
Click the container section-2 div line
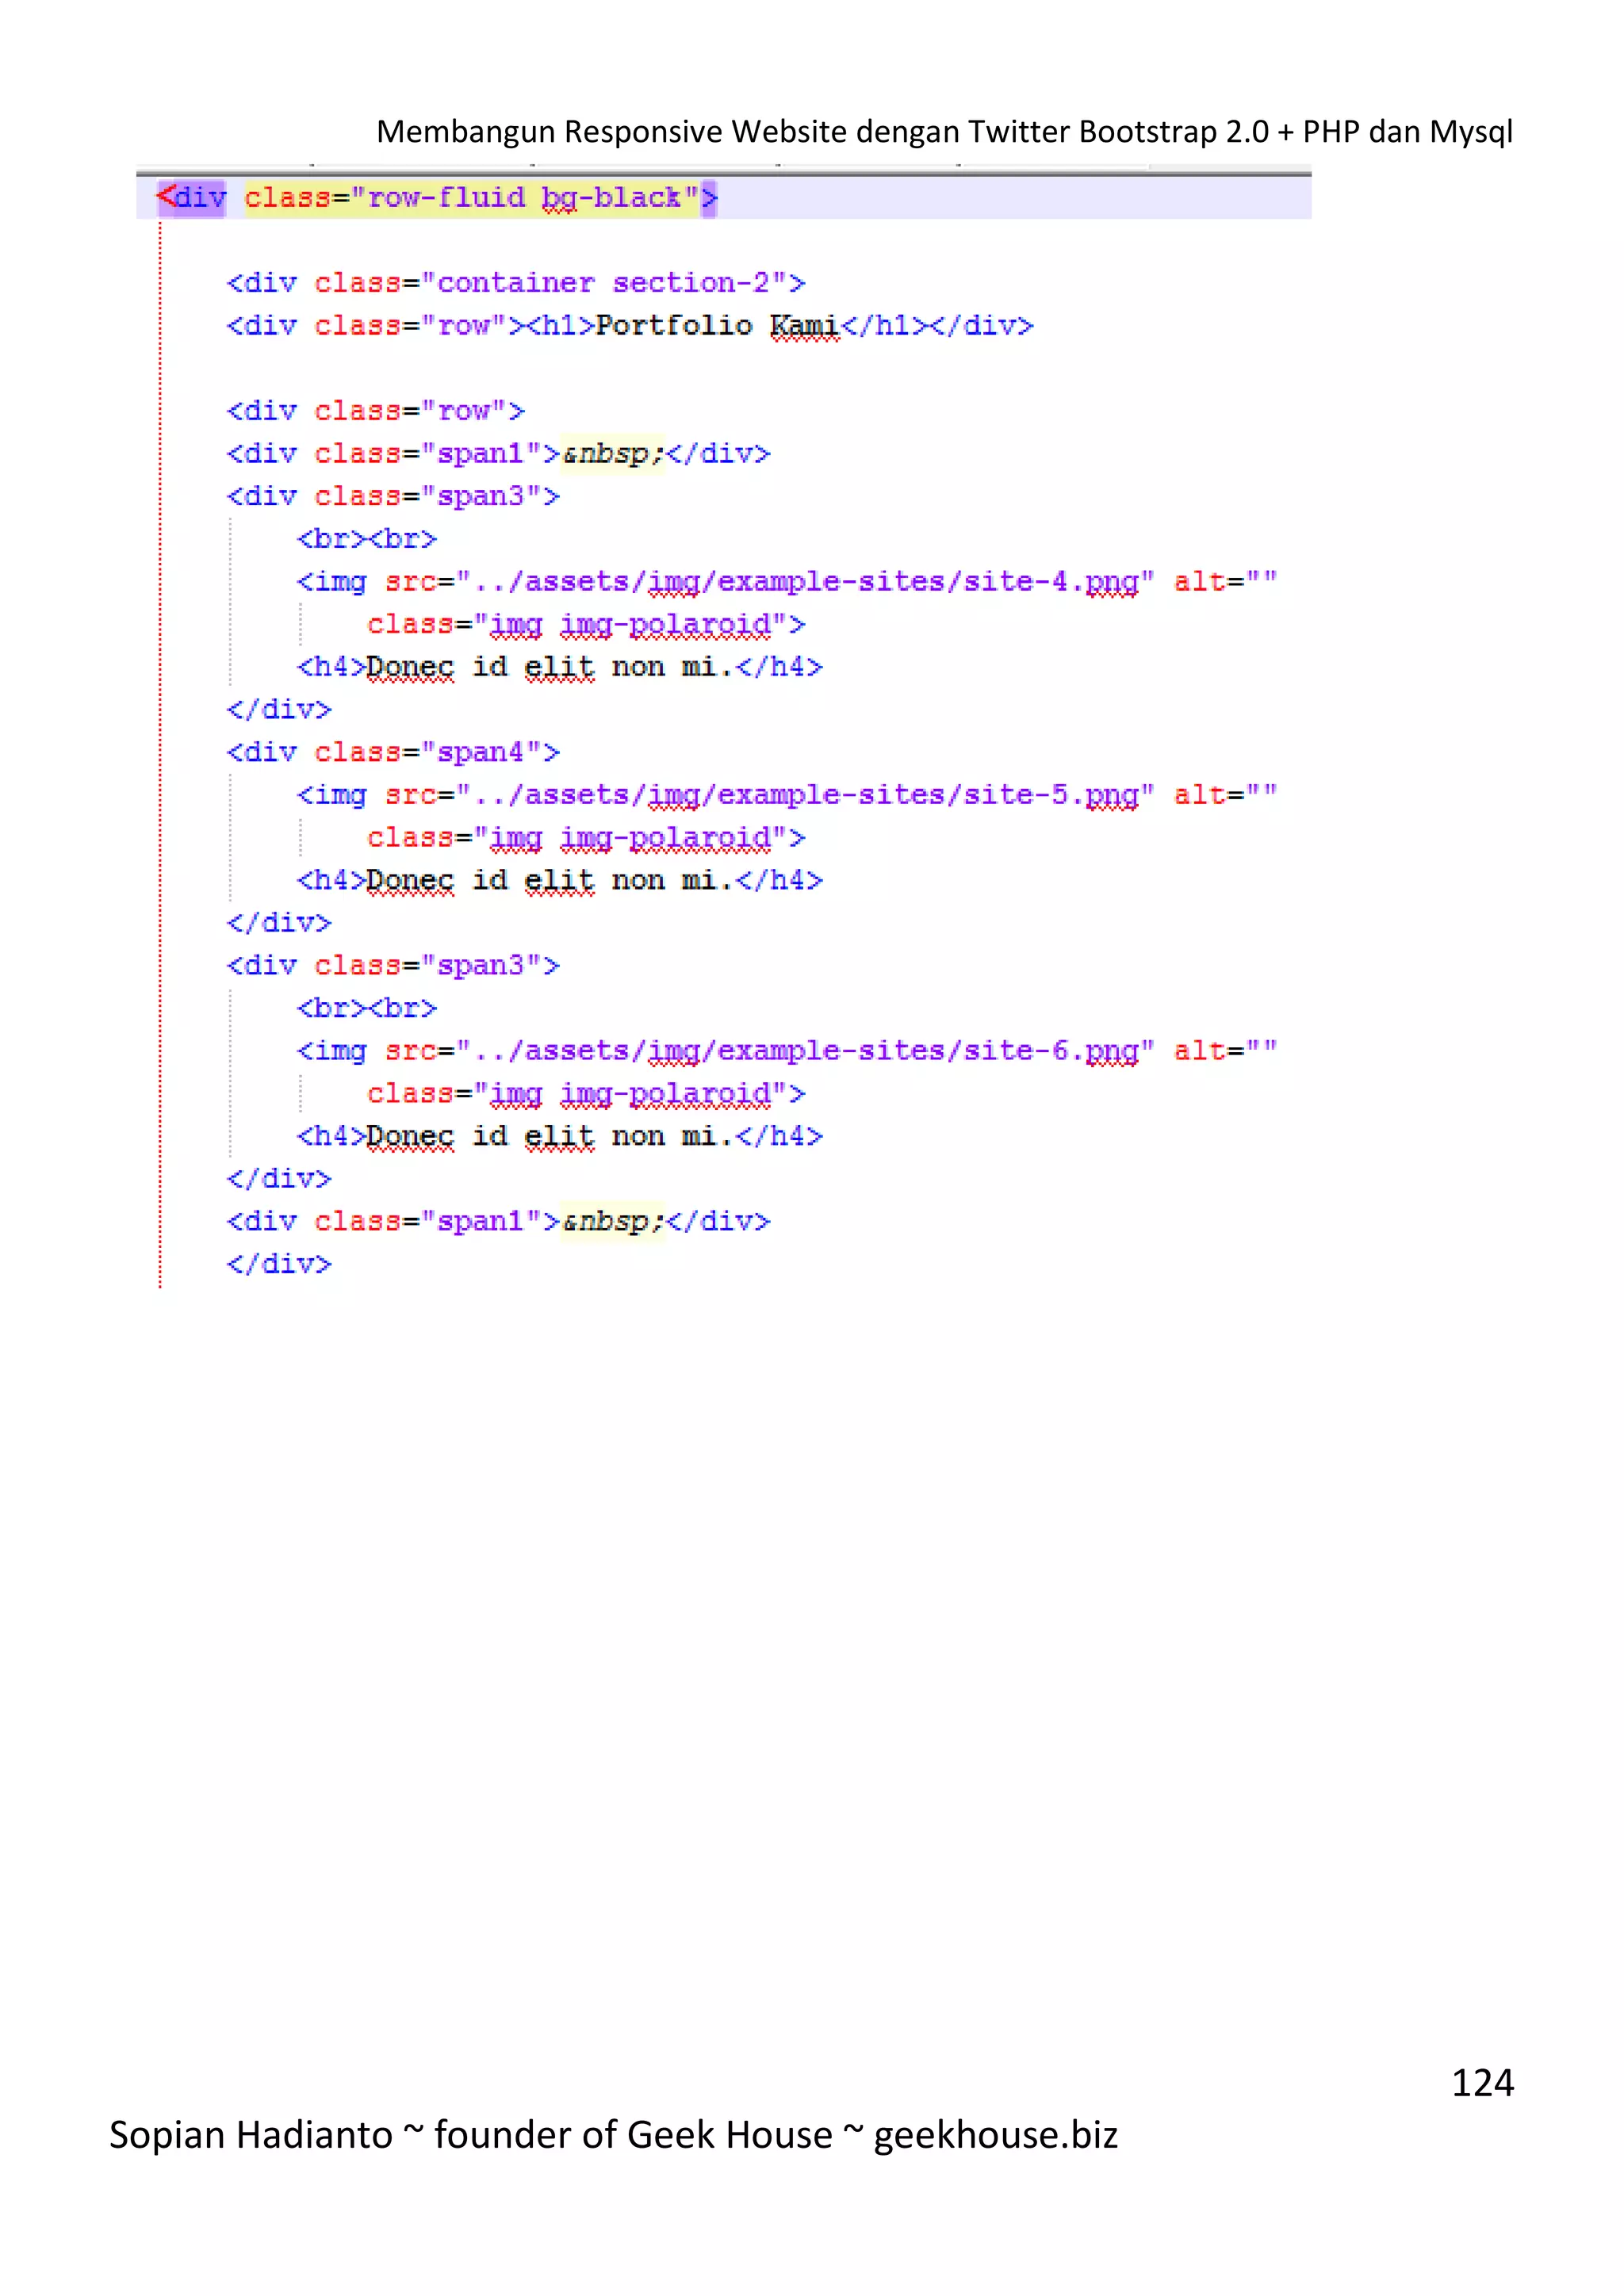(x=516, y=283)
